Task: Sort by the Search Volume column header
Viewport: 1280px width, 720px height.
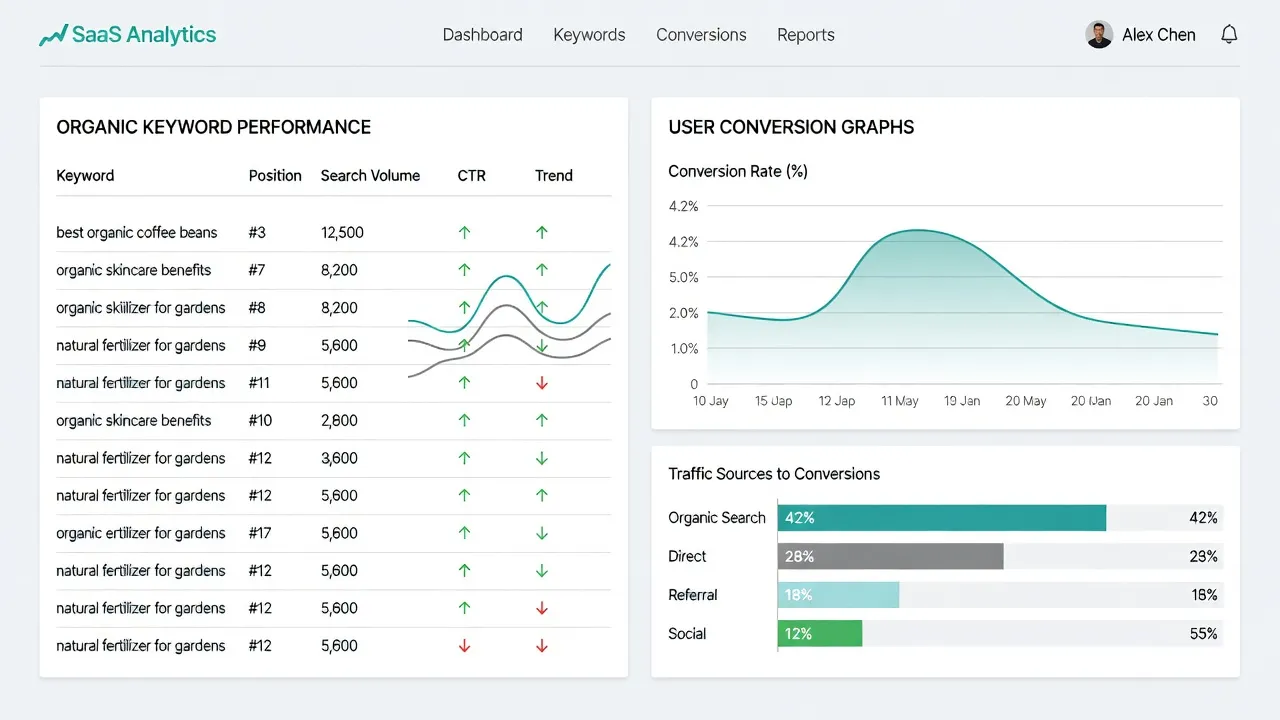Action: pyautogui.click(x=370, y=176)
